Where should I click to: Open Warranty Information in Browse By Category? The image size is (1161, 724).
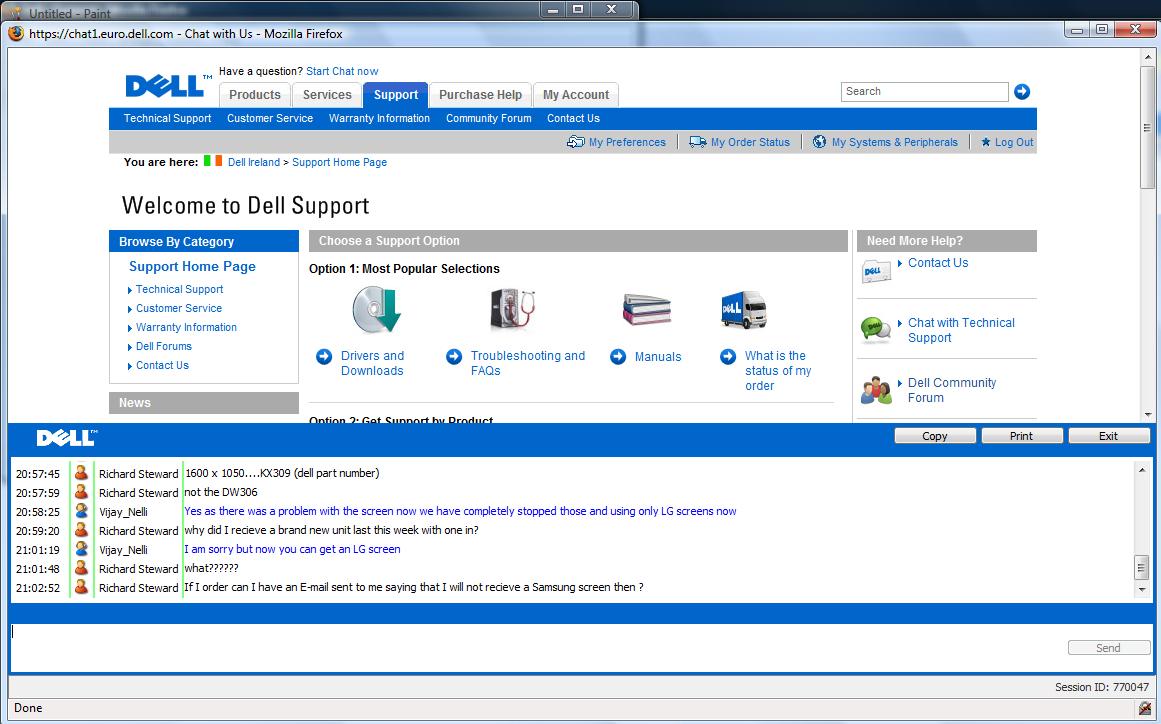pos(187,327)
